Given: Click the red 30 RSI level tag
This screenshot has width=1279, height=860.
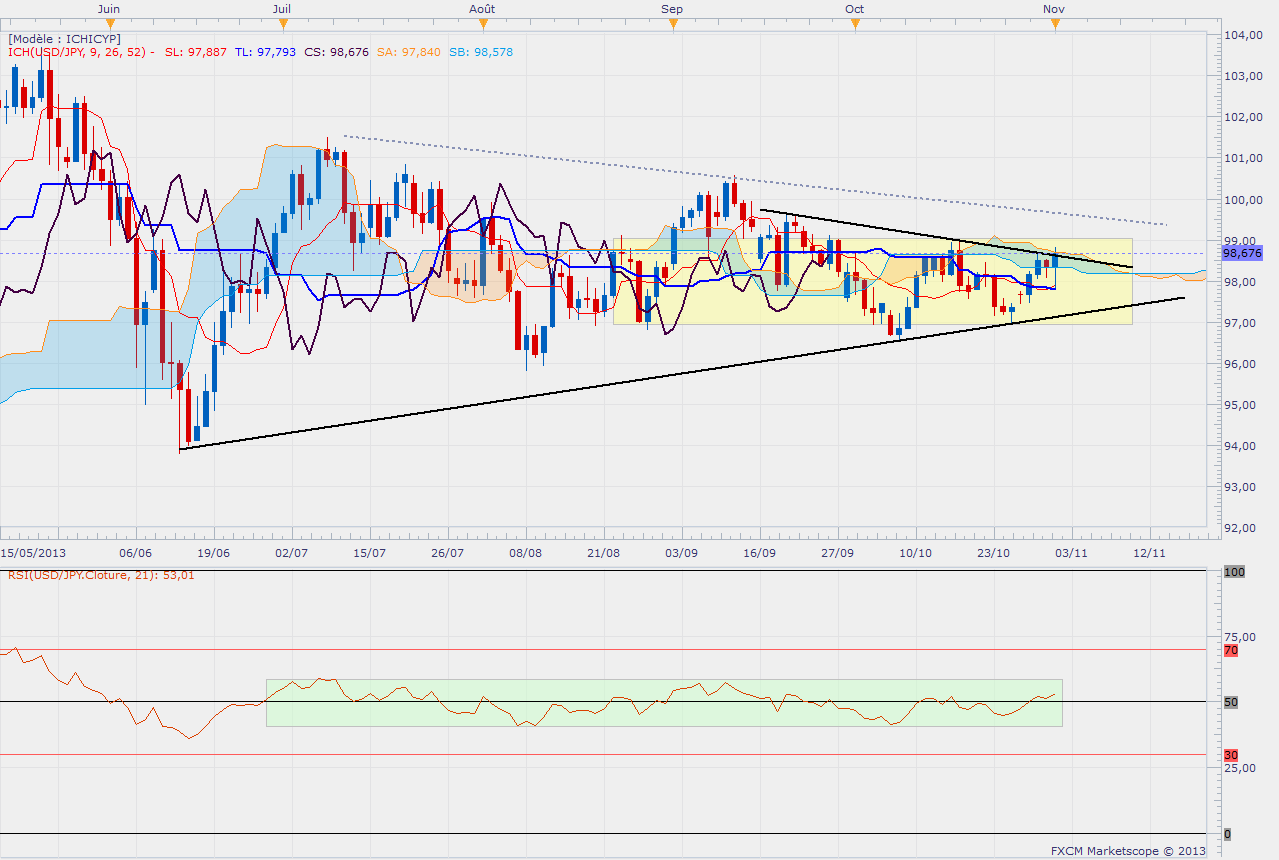Looking at the screenshot, I should coord(1231,755).
